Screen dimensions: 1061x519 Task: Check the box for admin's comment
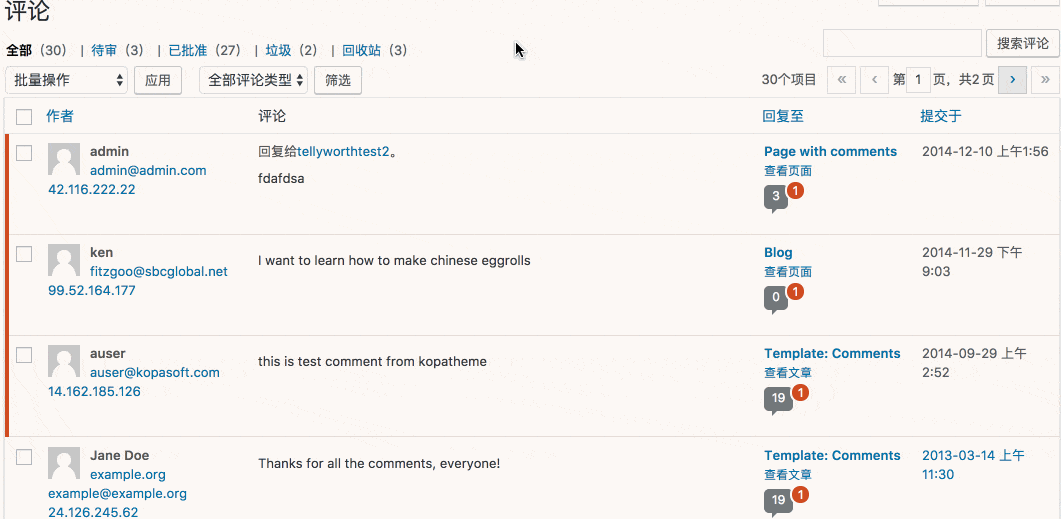point(25,153)
